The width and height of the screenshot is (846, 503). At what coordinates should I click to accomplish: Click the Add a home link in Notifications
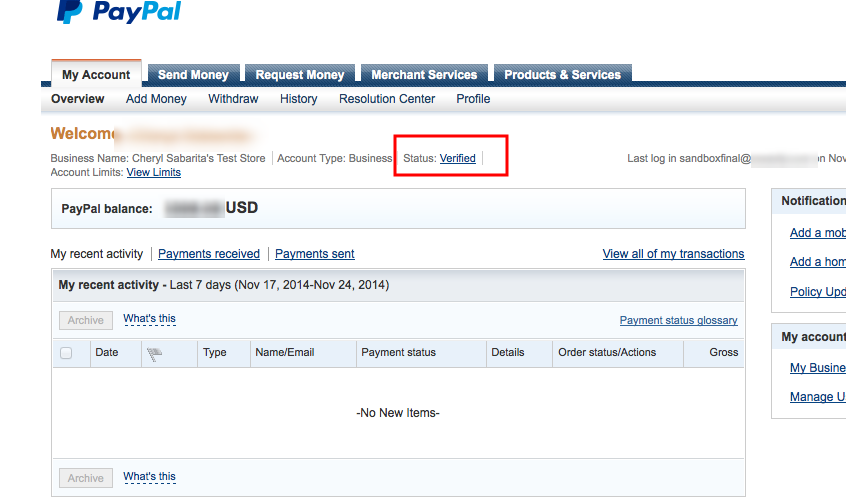[x=817, y=262]
